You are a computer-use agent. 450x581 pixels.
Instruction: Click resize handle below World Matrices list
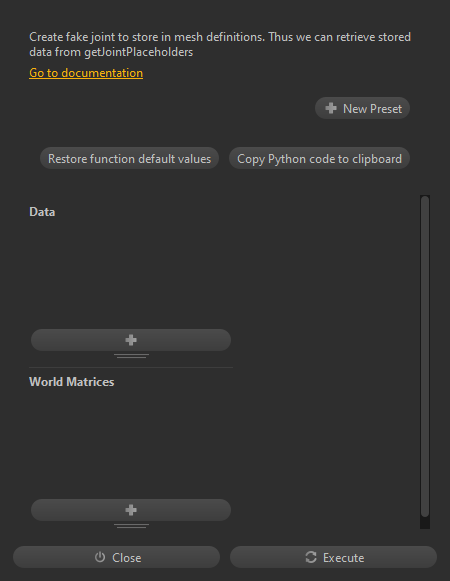pos(131,526)
